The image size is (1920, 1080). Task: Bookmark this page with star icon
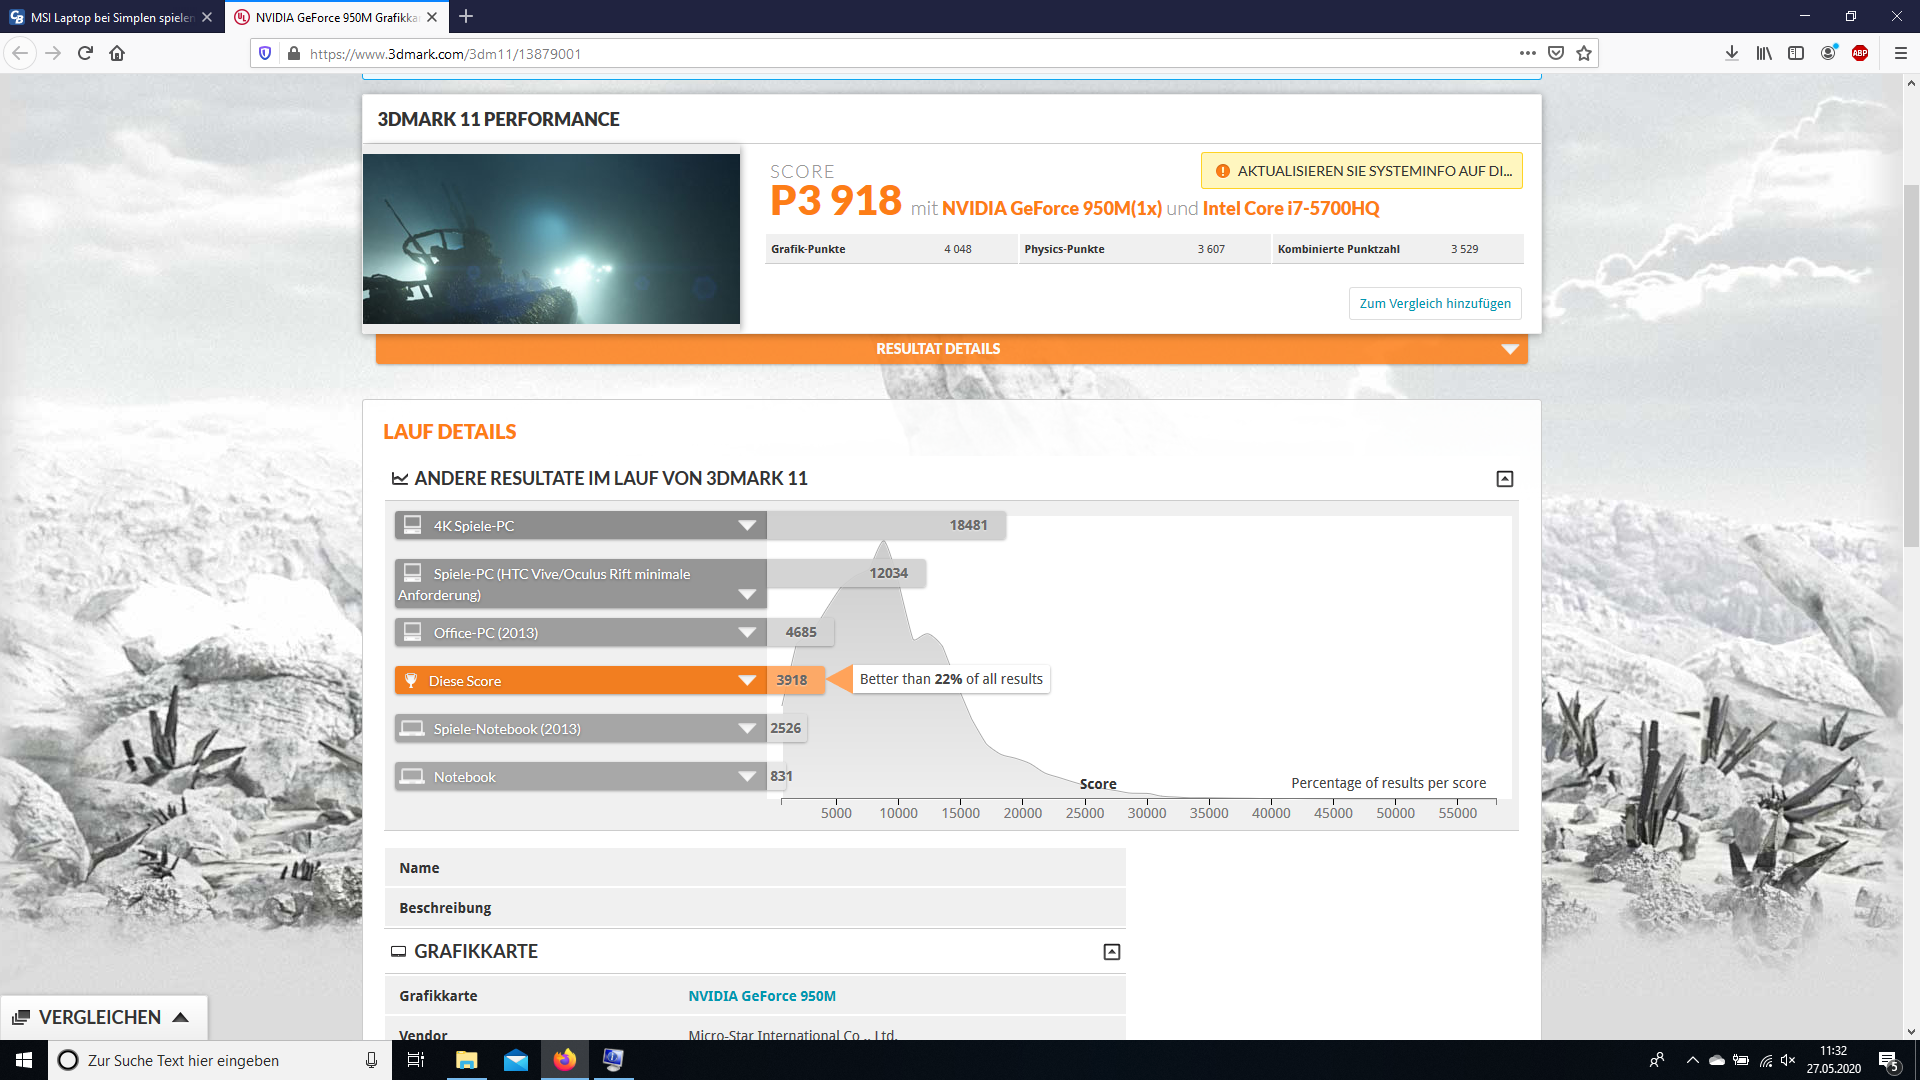[1584, 54]
